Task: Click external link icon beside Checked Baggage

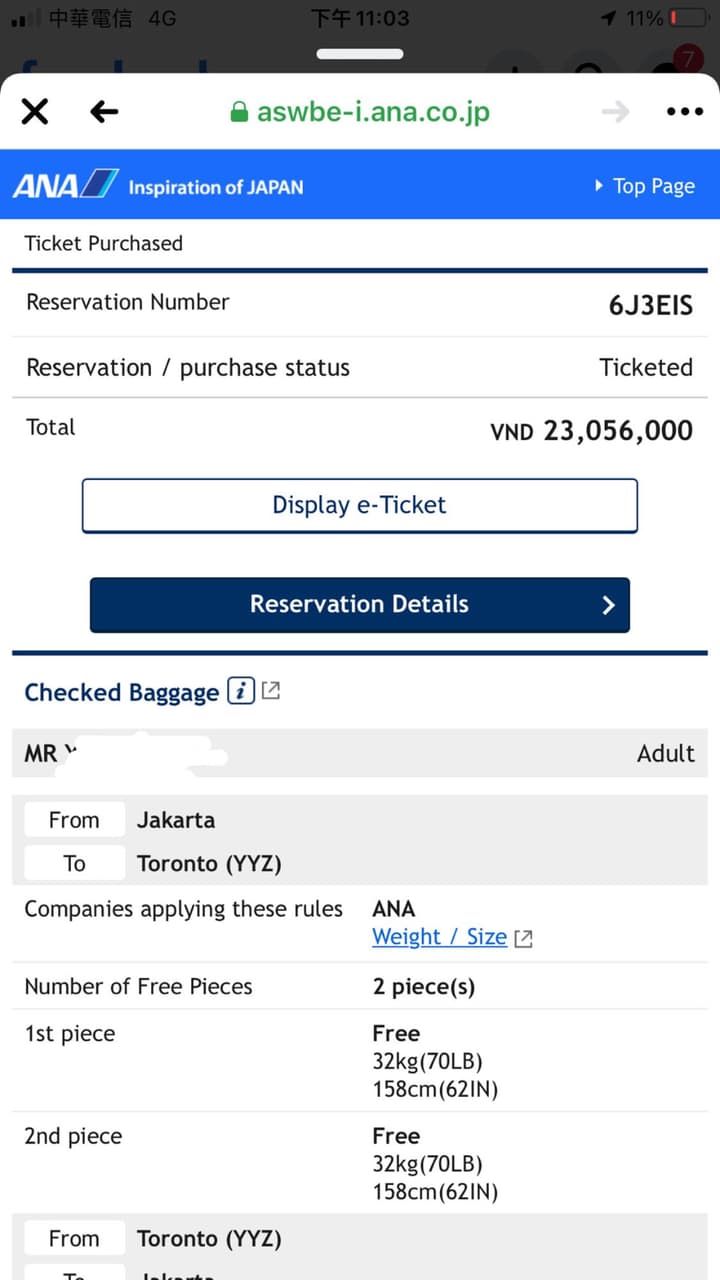Action: [271, 690]
